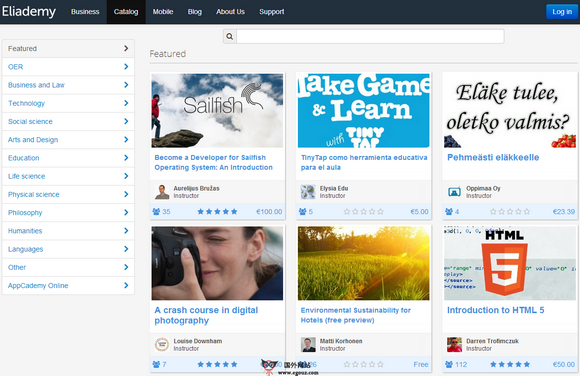This screenshot has height=376, width=580.
Task: Click Make Game & Learn thumbnail
Action: coord(364,111)
